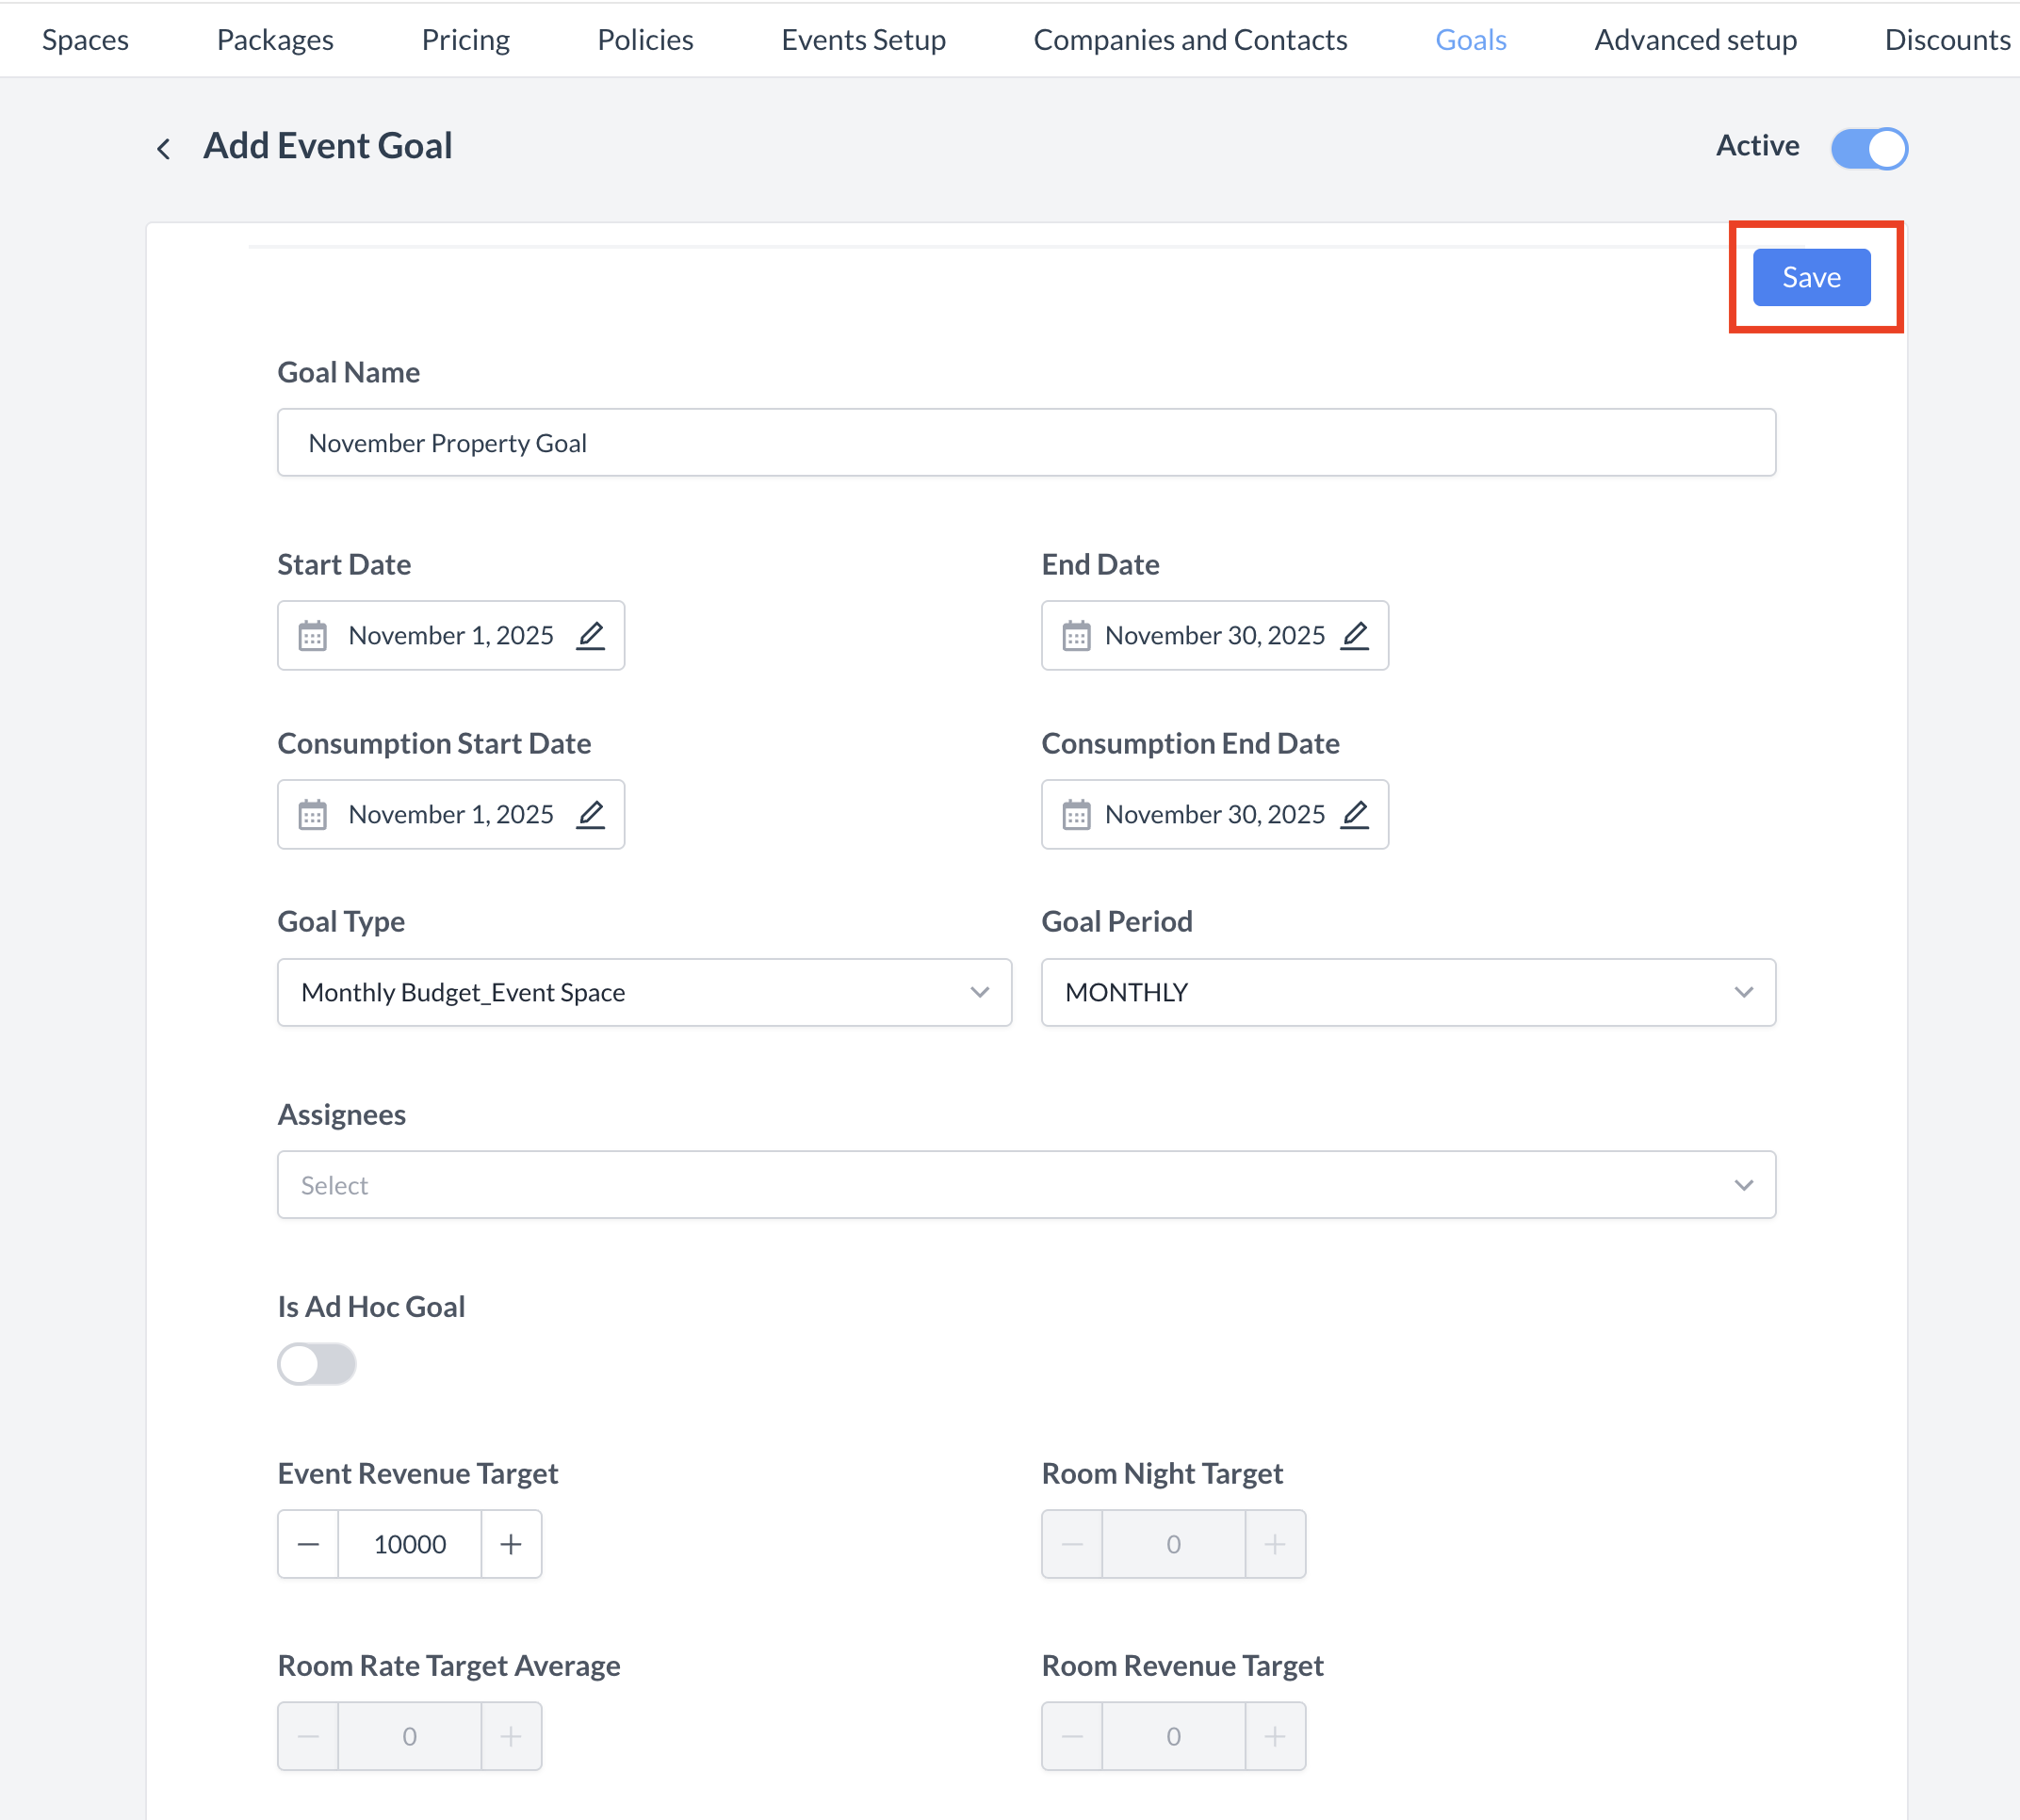Edit End Date with the pencil icon

click(x=1354, y=635)
